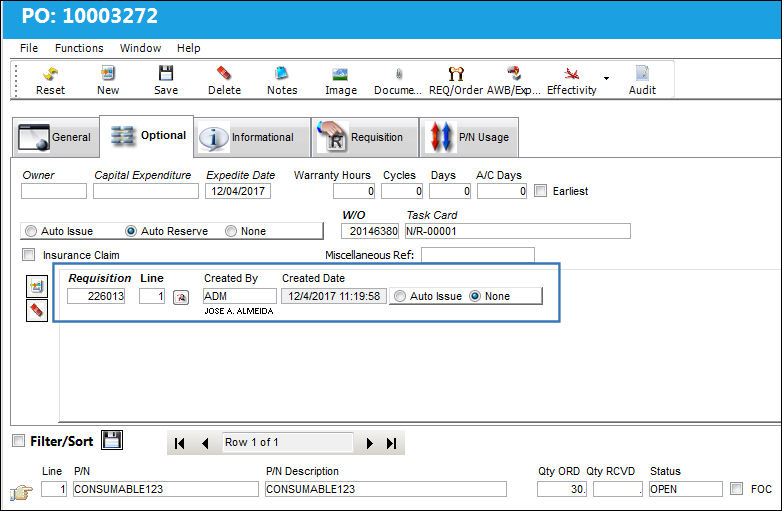
Task: Go to previous row arrow
Action: (205, 443)
